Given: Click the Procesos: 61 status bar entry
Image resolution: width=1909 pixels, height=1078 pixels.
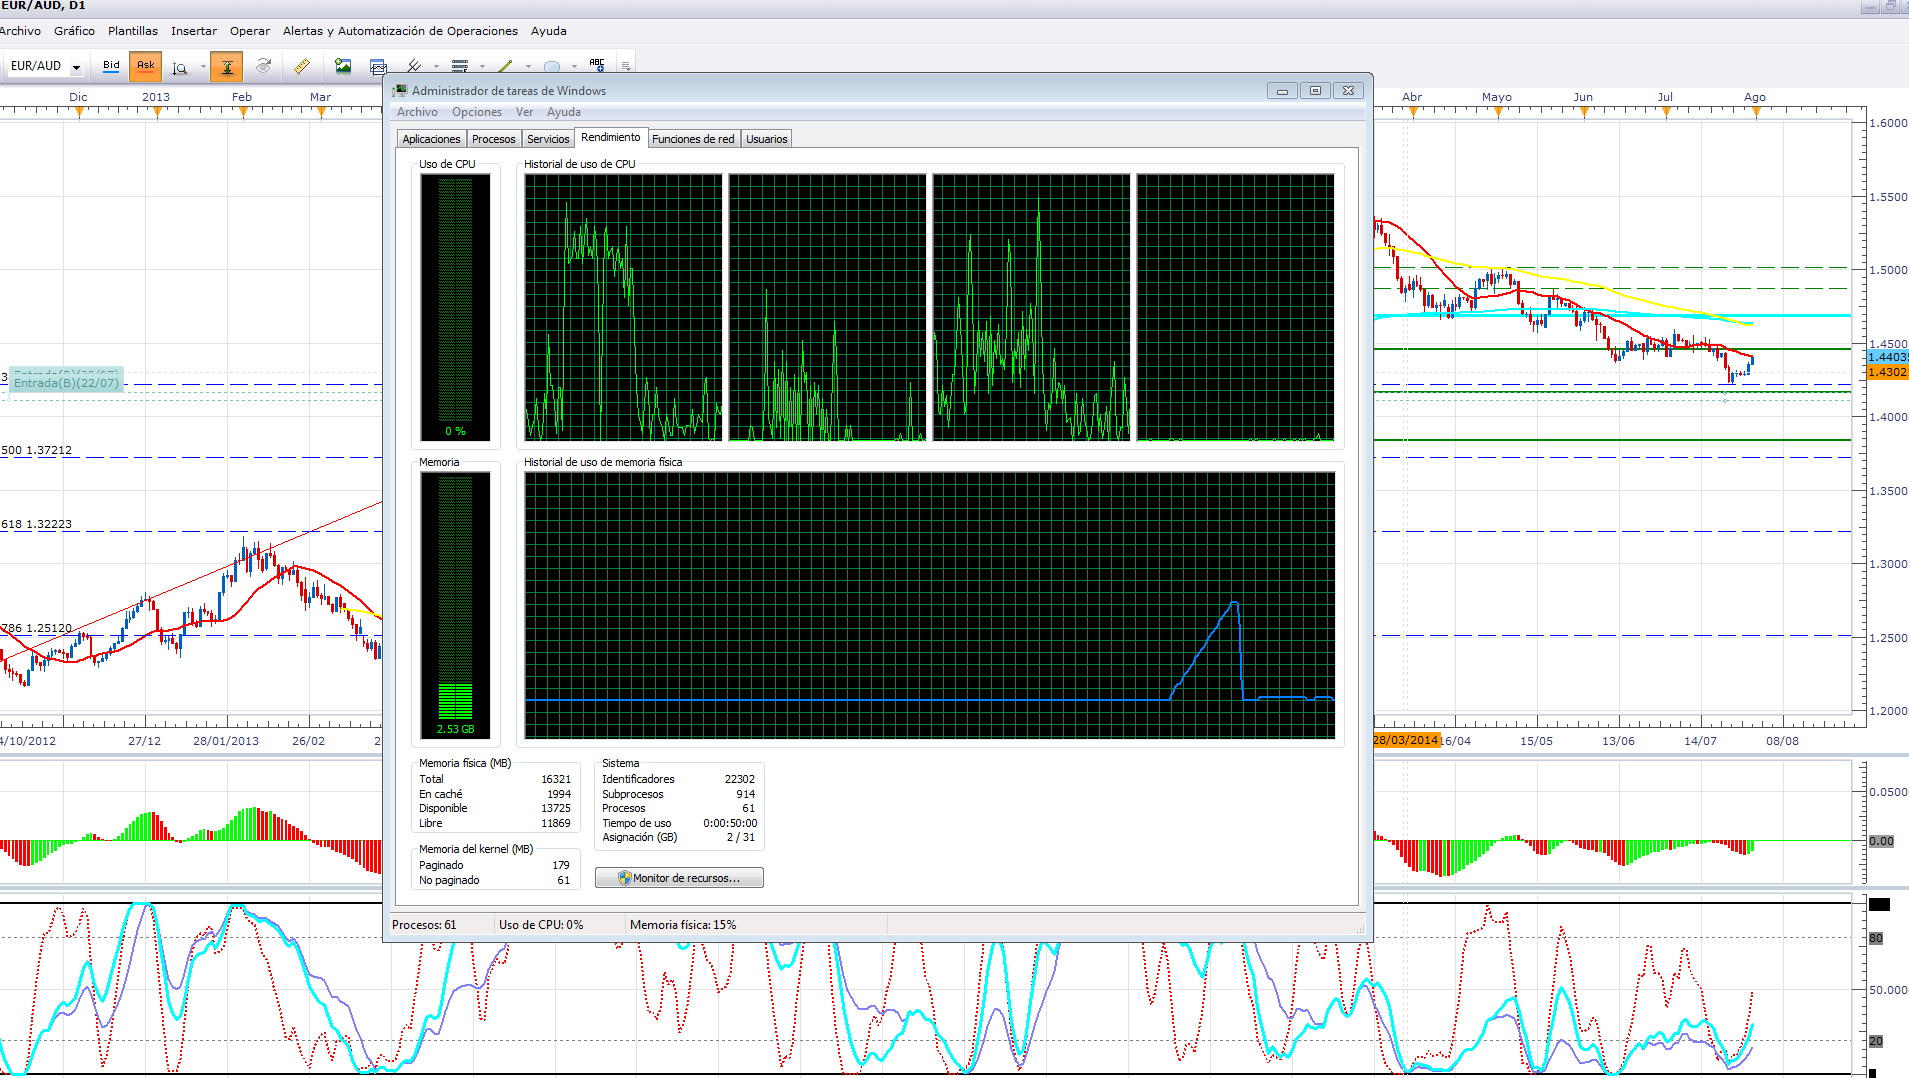Looking at the screenshot, I should [424, 925].
